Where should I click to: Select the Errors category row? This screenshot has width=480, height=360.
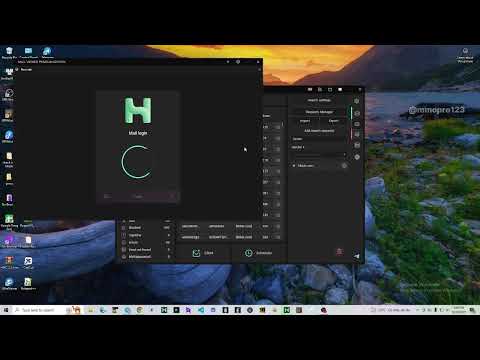[x=146, y=242]
